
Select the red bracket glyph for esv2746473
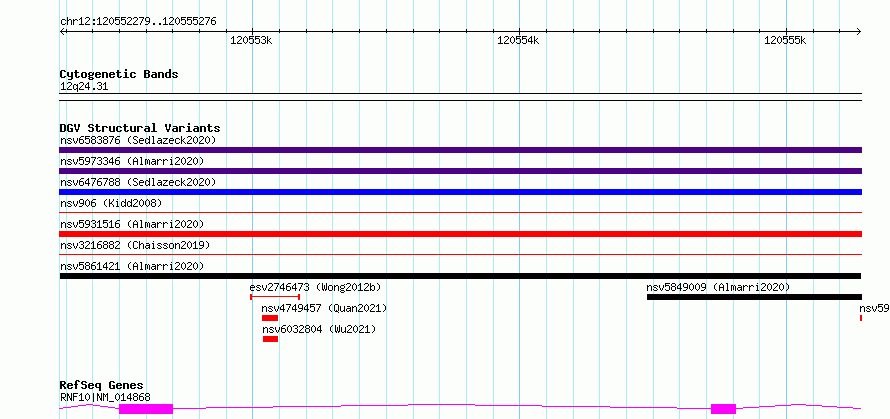(275, 296)
